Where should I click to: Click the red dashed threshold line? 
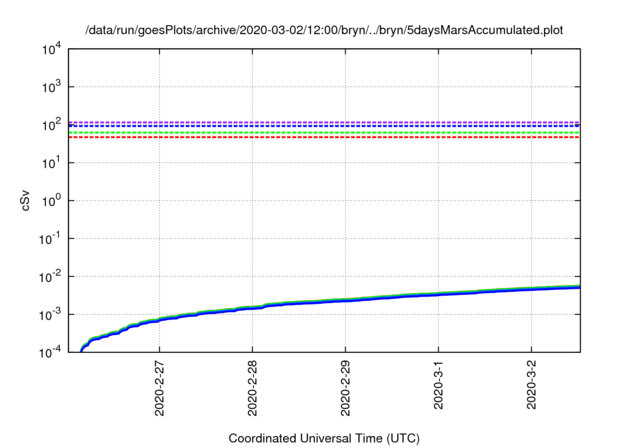pyautogui.click(x=324, y=137)
